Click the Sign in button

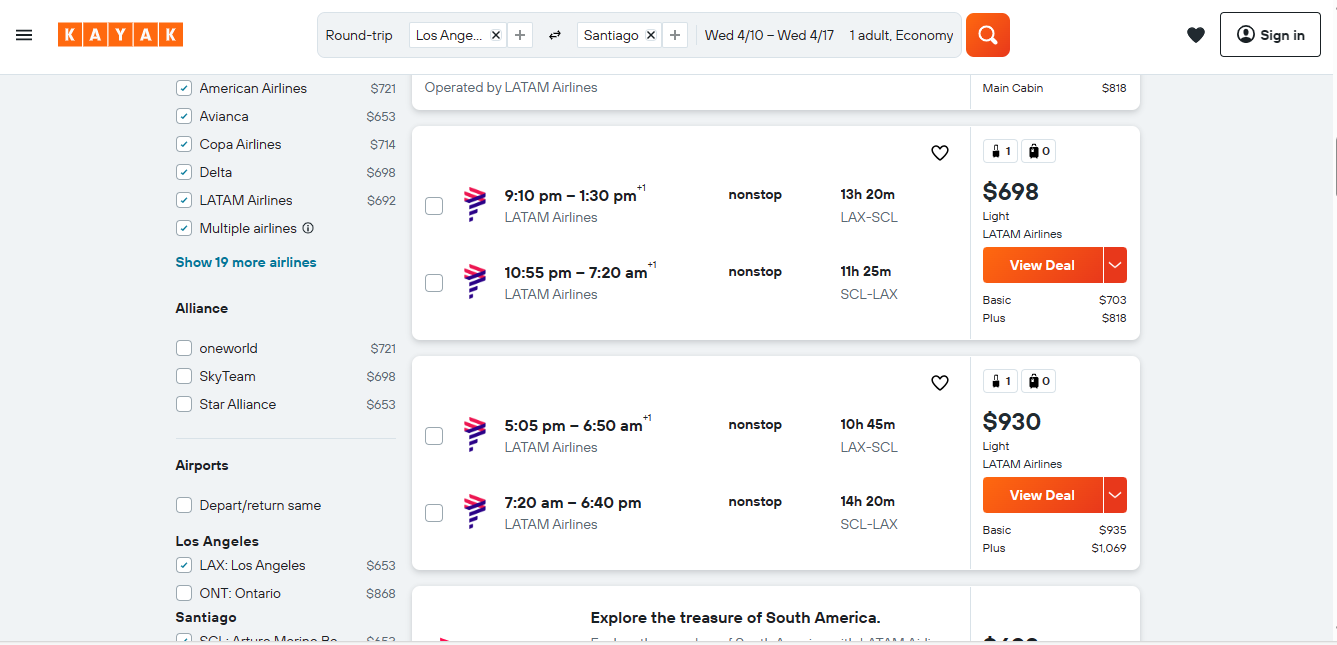coord(1270,35)
